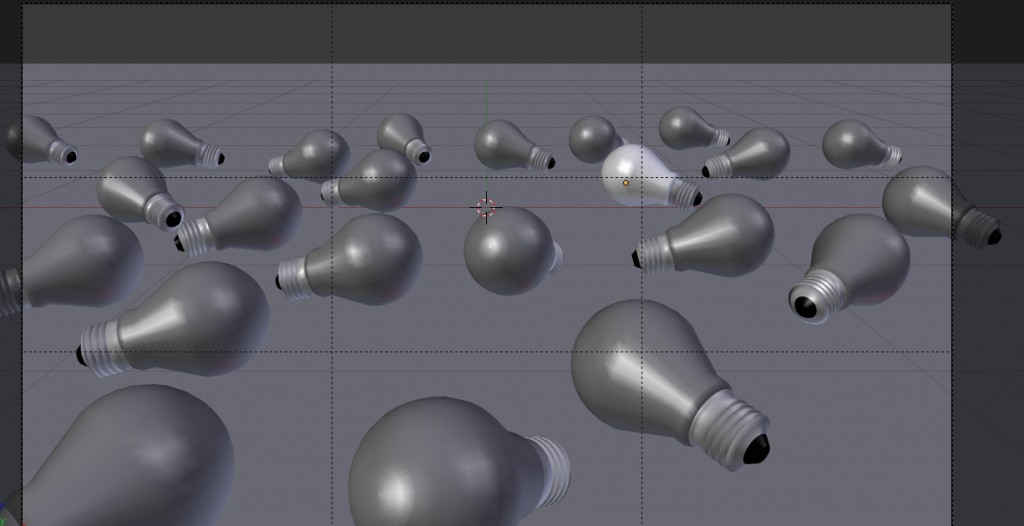The height and width of the screenshot is (526, 1024).
Task: Select the white highlighted light bulb
Action: 650,178
